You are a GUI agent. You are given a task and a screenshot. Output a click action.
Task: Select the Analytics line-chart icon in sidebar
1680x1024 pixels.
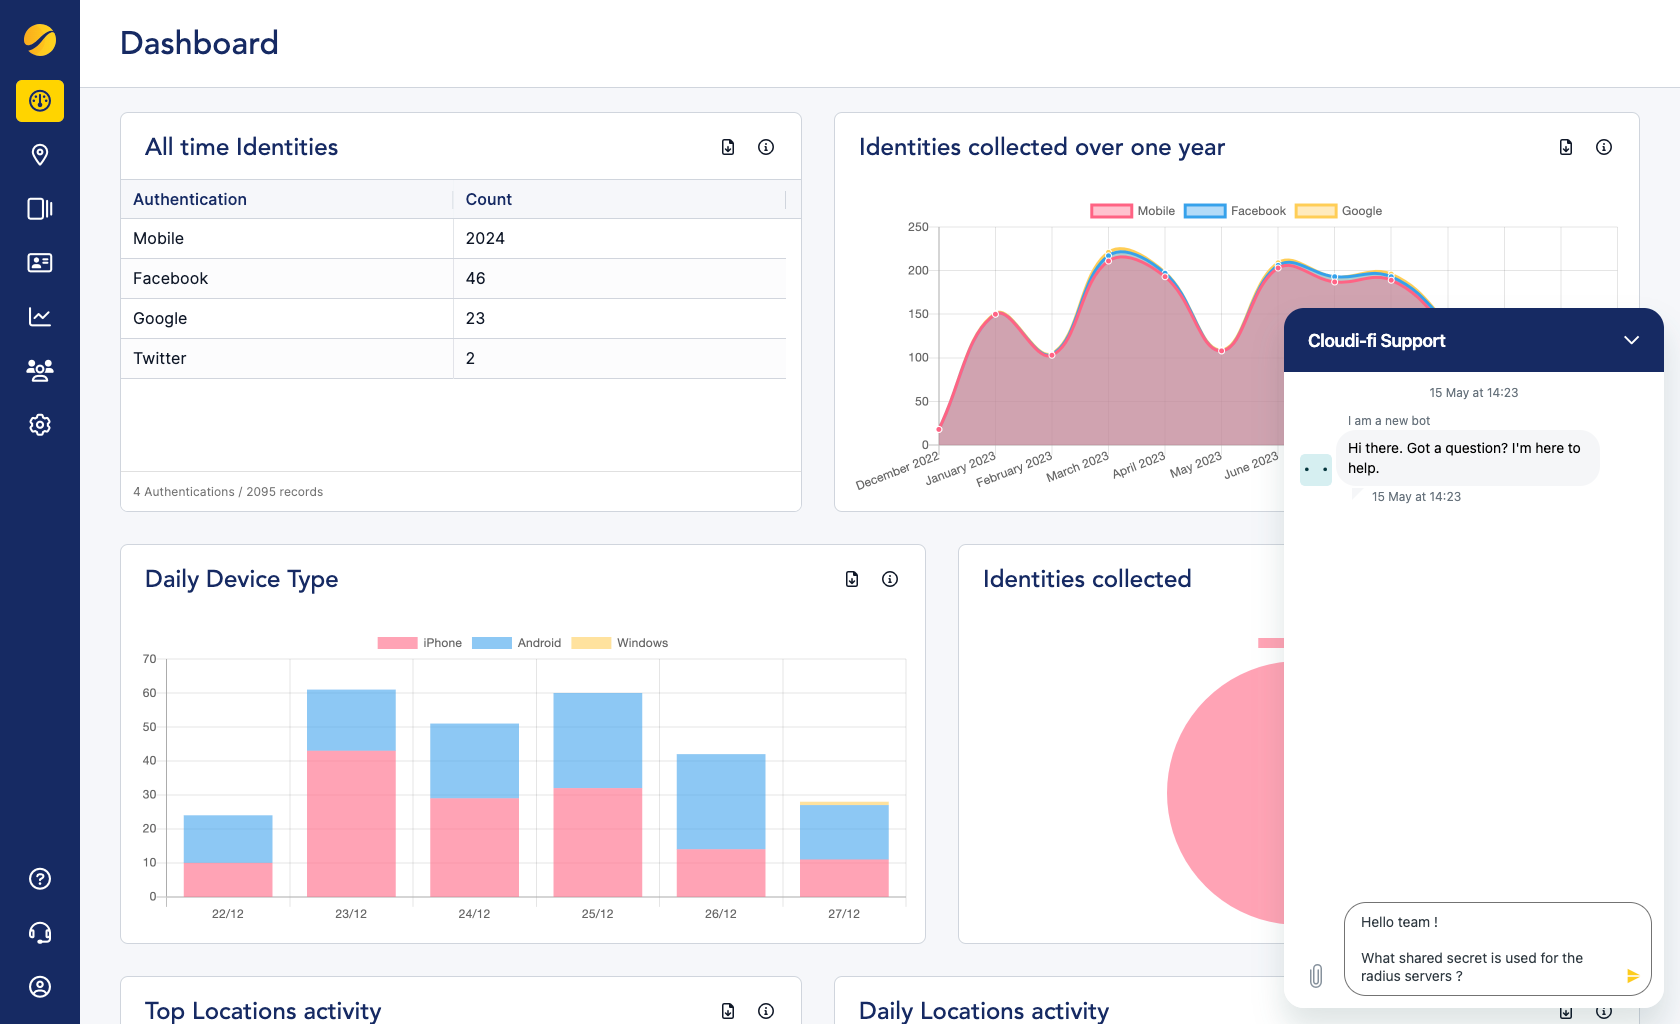coord(39,317)
